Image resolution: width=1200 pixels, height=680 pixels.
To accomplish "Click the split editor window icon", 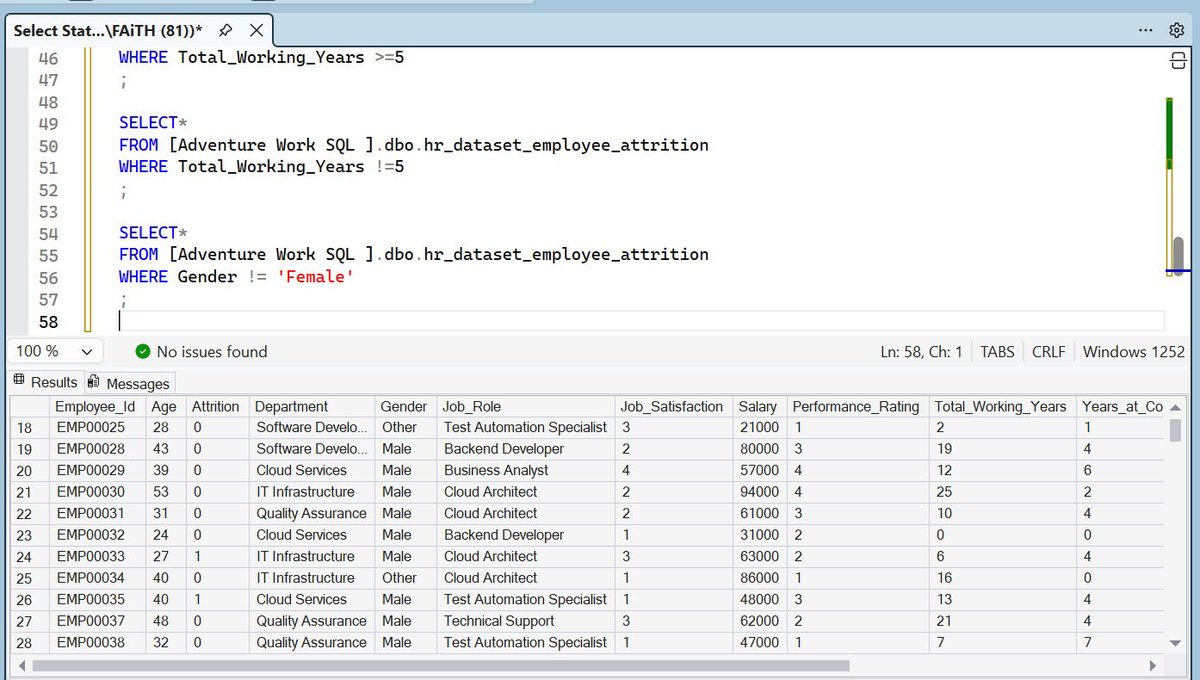I will 1177,62.
